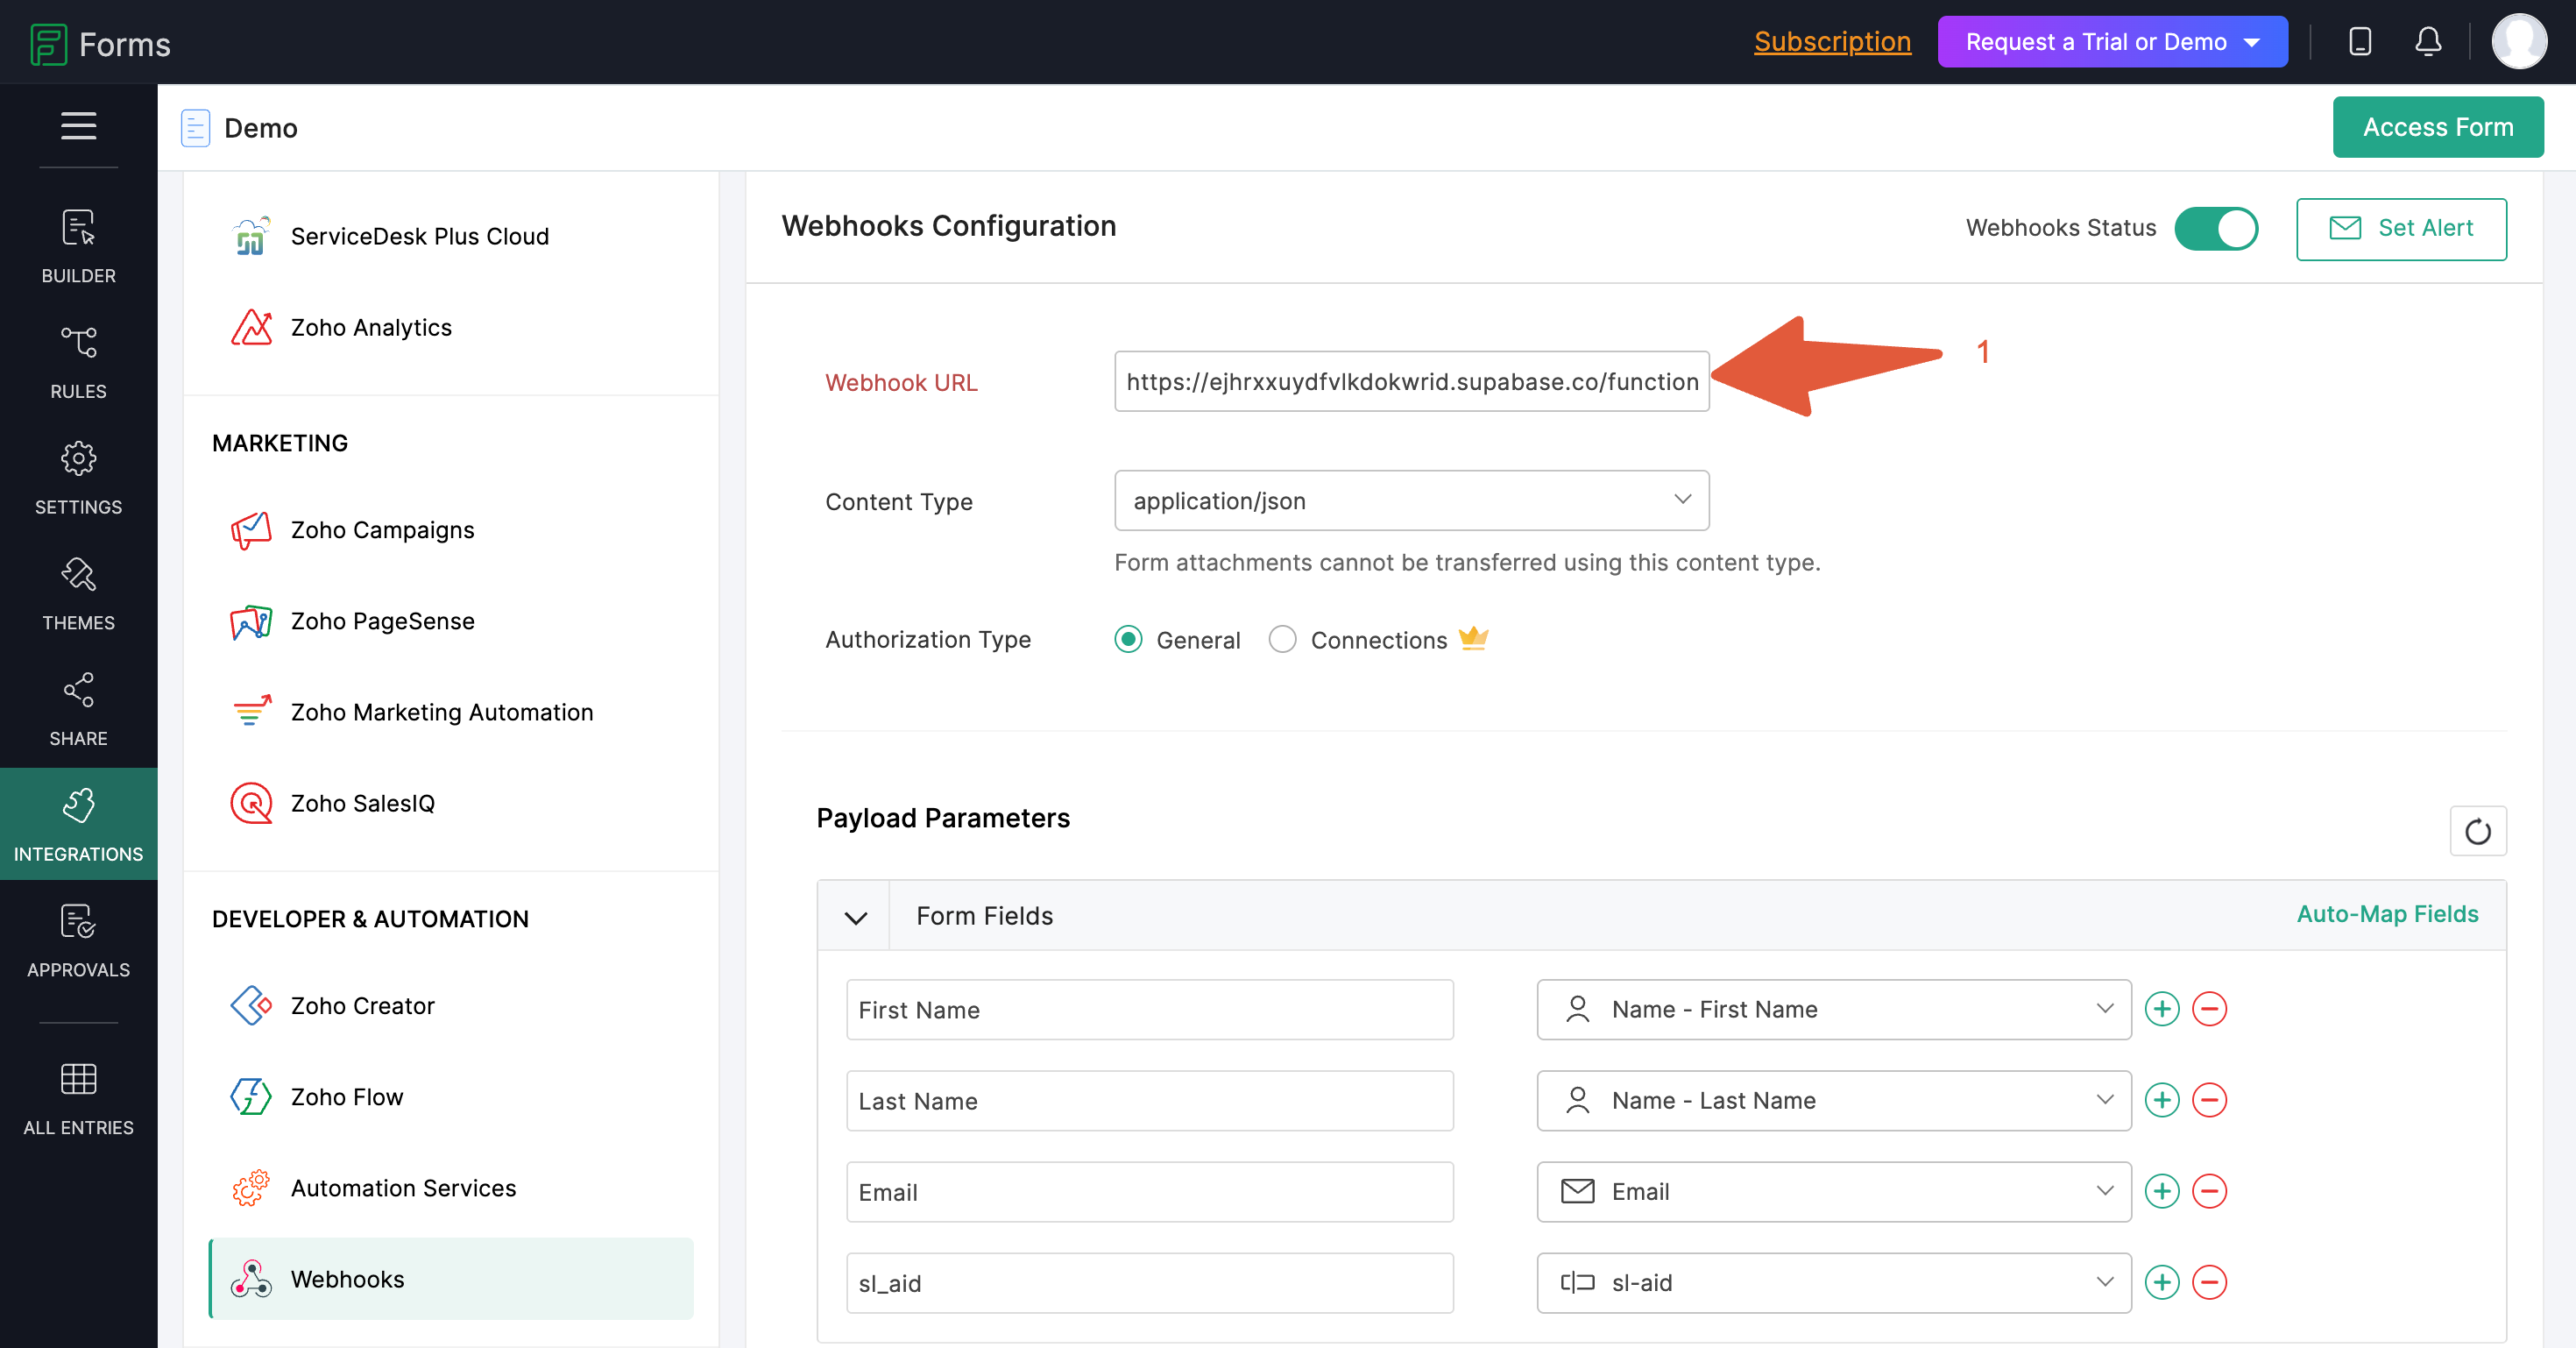Select Zoho Campaigns integration

coord(450,530)
